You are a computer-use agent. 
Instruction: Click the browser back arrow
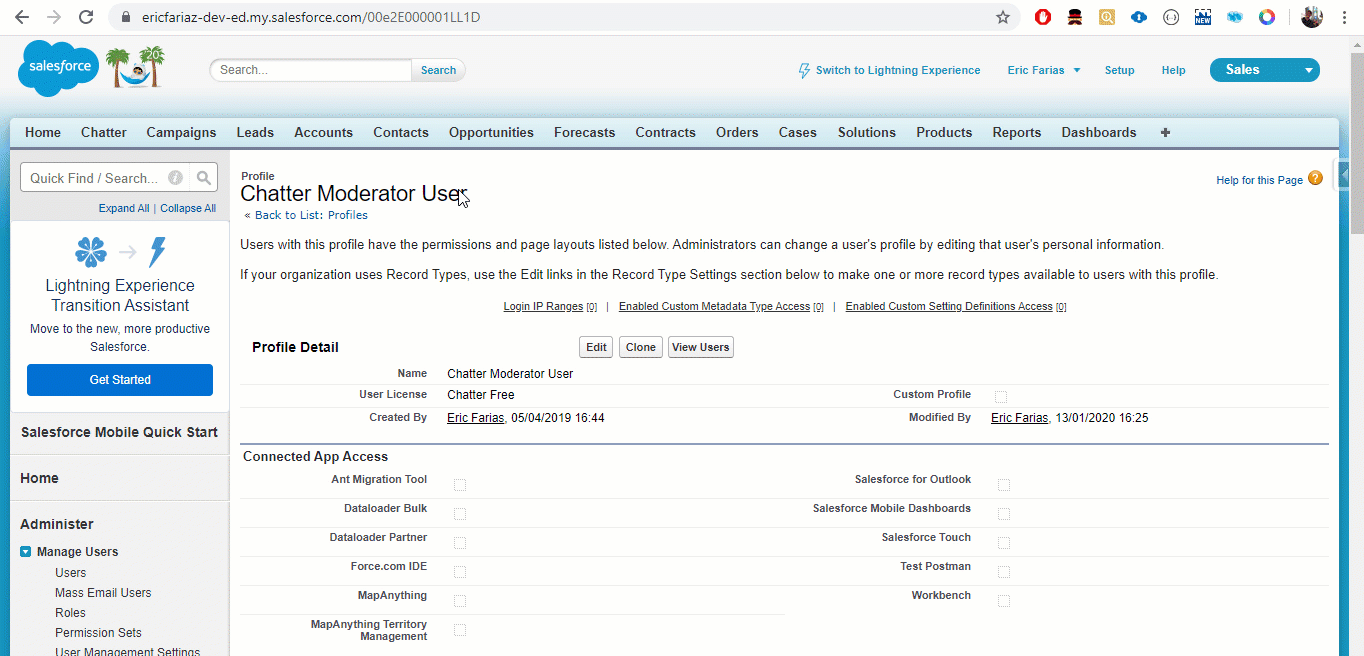click(21, 17)
